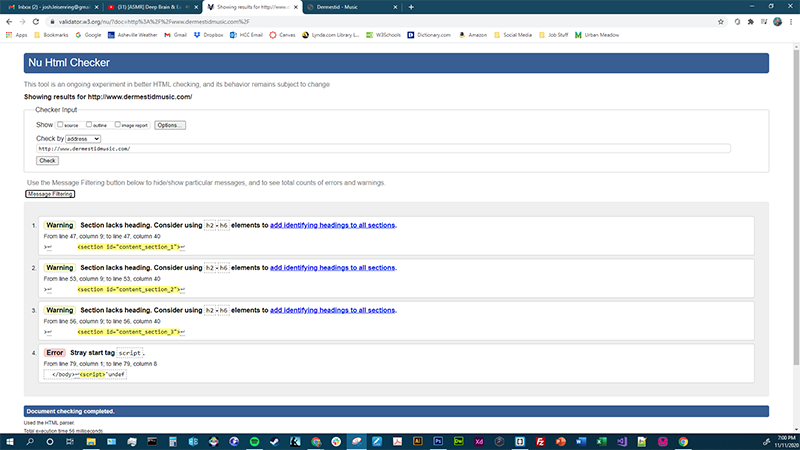Switch to the ASMR YouTube tab

point(151,7)
